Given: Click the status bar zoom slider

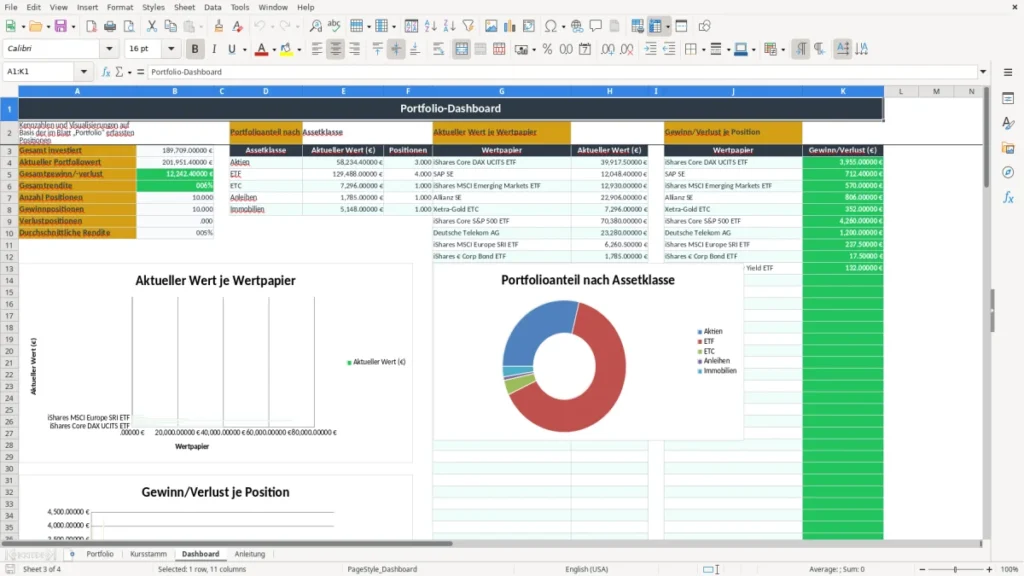Looking at the screenshot, I should 955,569.
